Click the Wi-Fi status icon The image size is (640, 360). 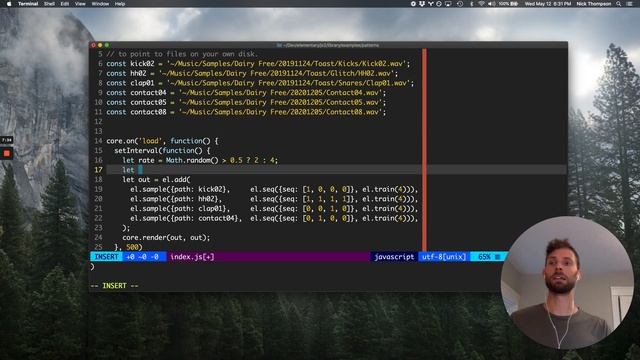pyautogui.click(x=481, y=4)
